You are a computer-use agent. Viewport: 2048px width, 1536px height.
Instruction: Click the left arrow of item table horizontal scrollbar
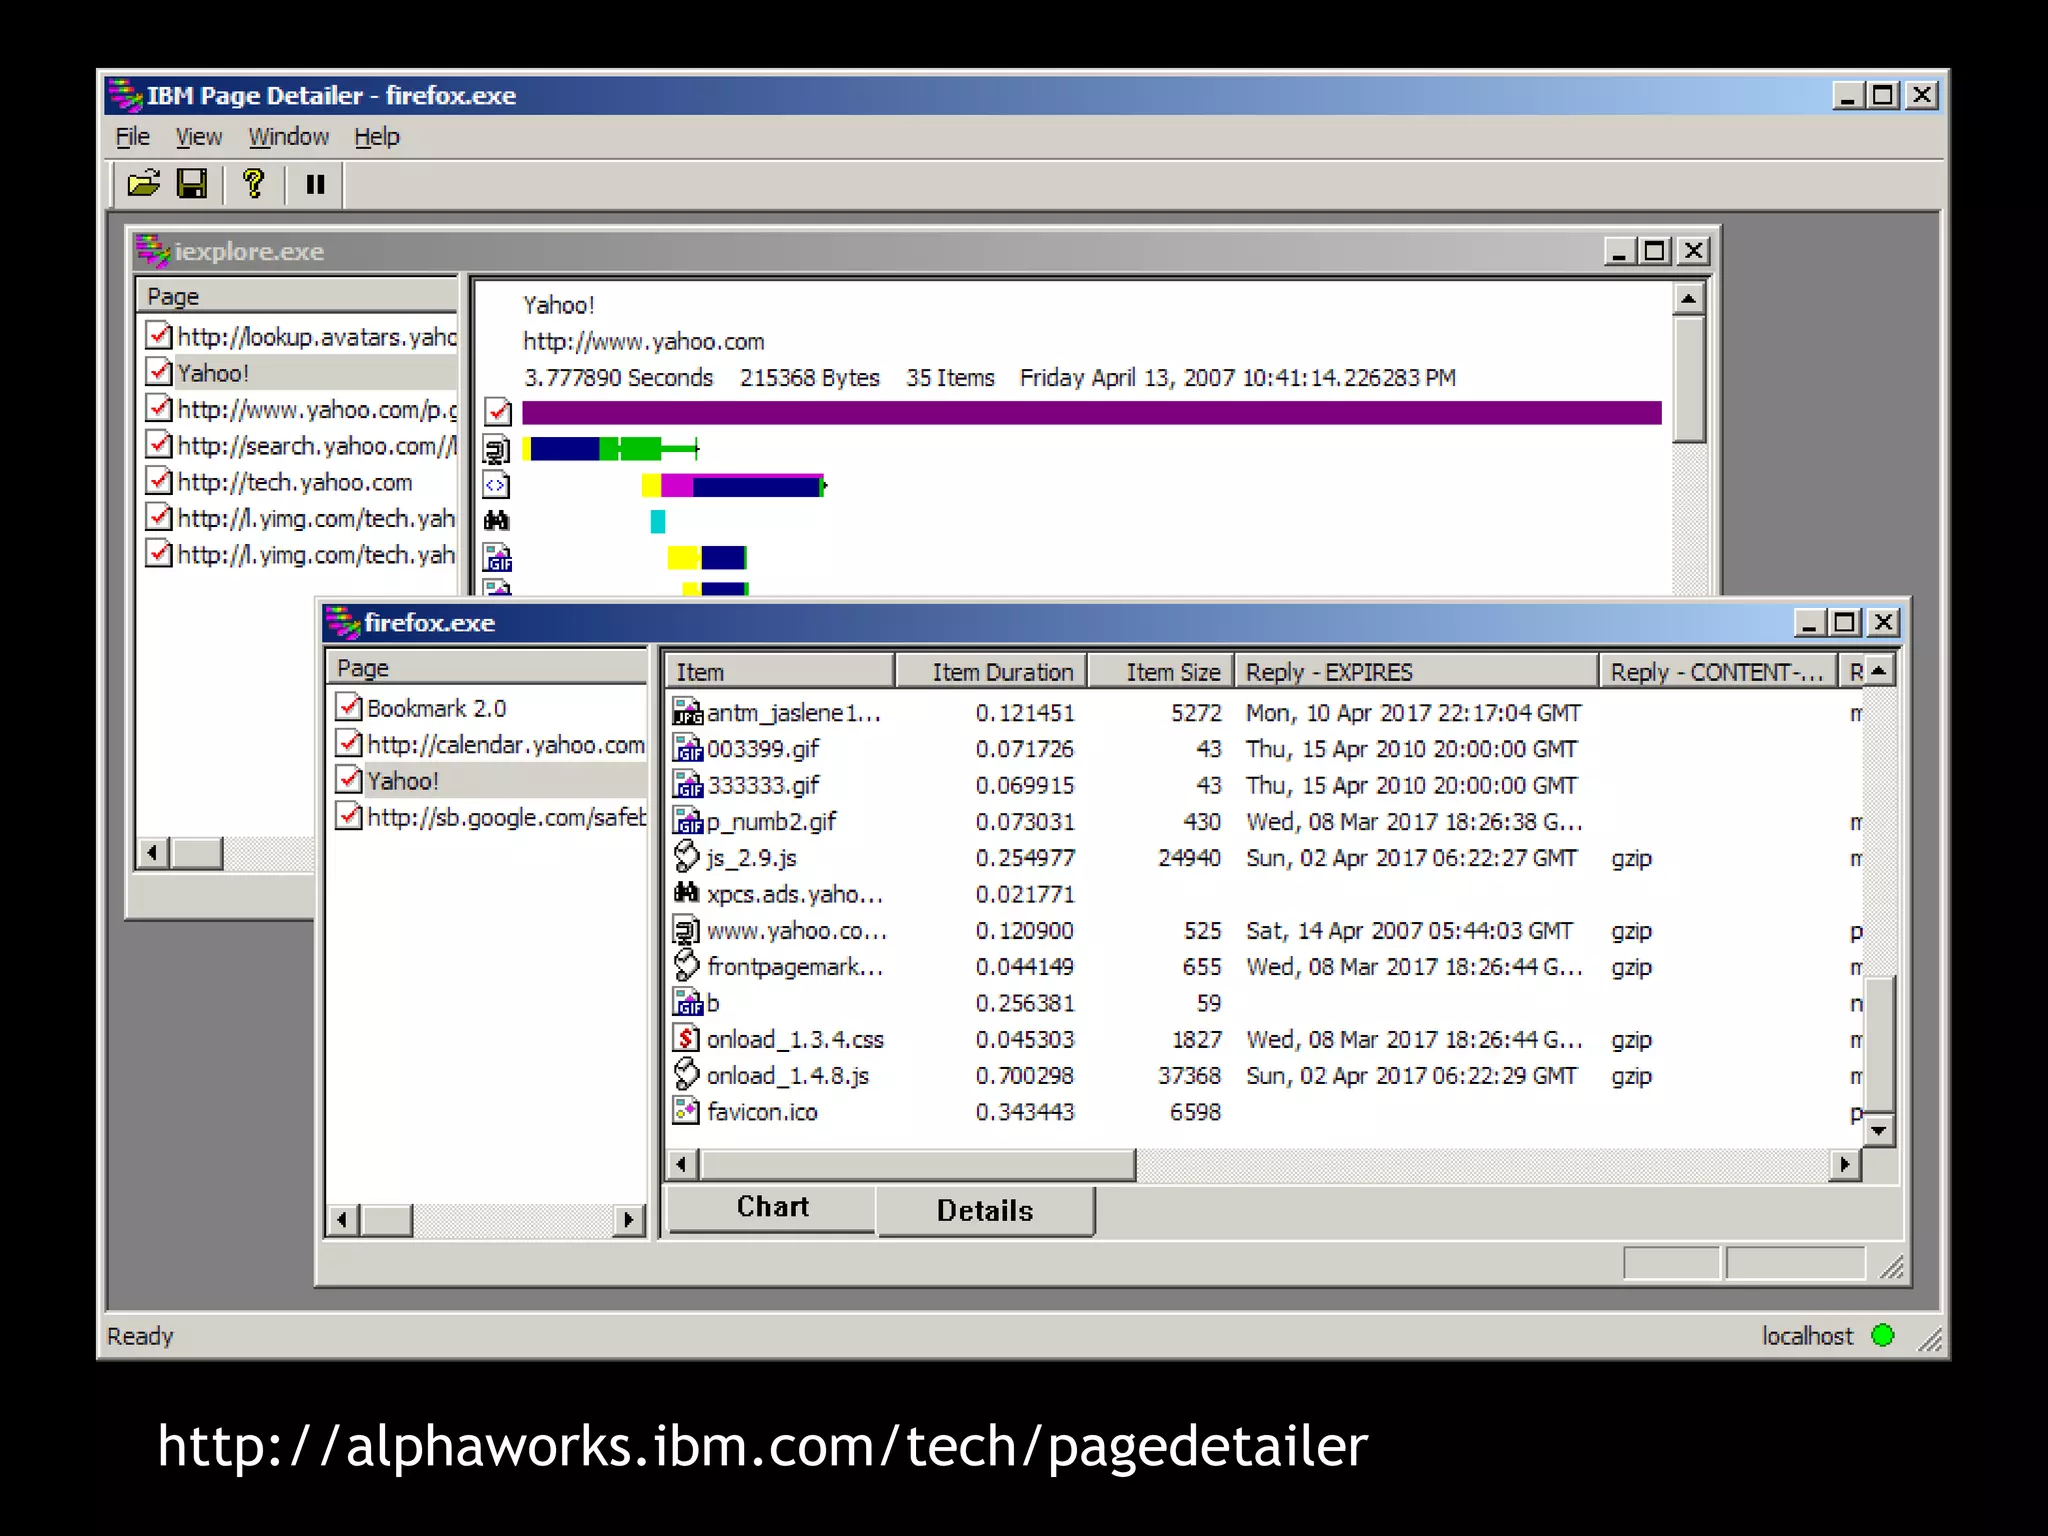tap(682, 1164)
